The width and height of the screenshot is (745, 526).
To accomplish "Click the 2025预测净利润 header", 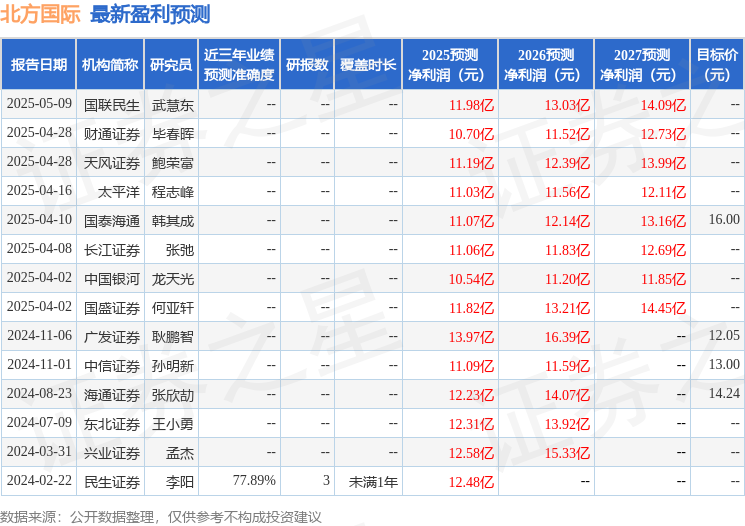I will 450,65.
